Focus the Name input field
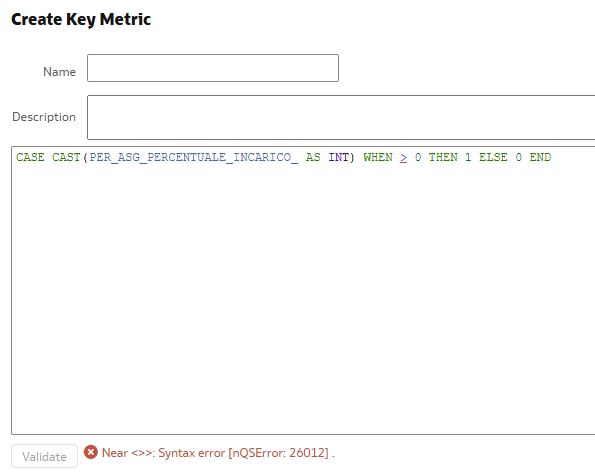This screenshot has height=474, width=595. pos(213,68)
